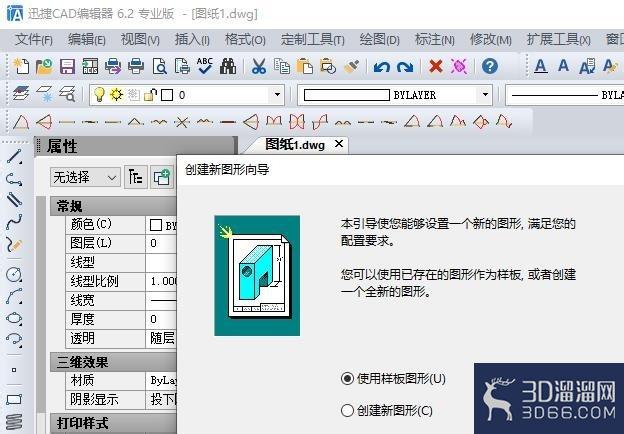Click the 阴影显示 property row

tap(121, 399)
